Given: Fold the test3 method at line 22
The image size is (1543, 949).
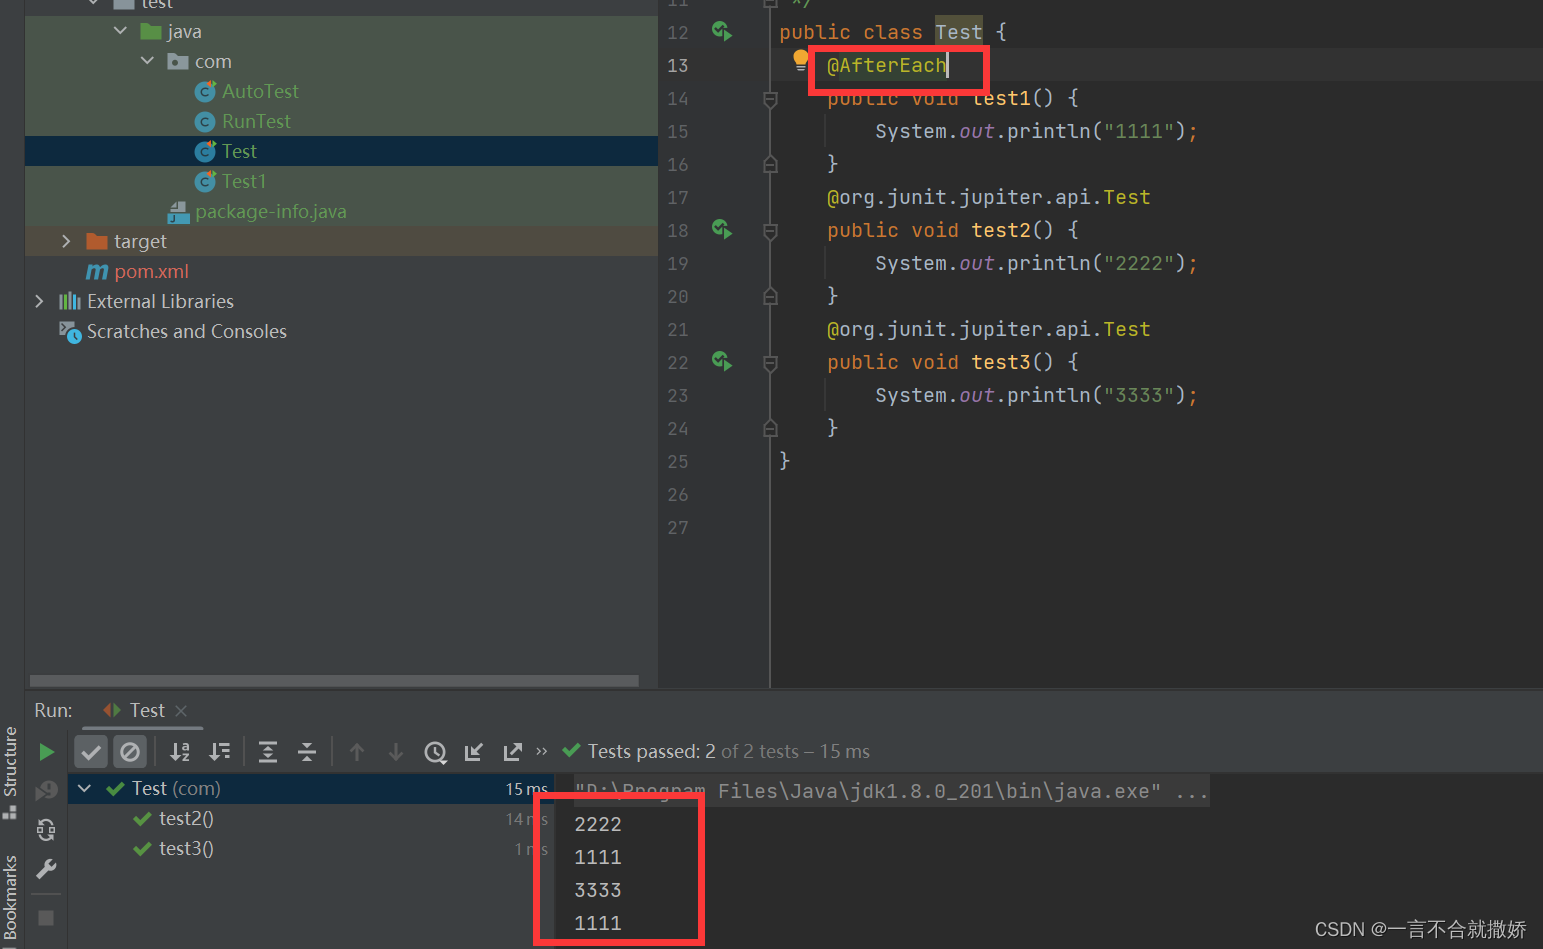Looking at the screenshot, I should 770,363.
